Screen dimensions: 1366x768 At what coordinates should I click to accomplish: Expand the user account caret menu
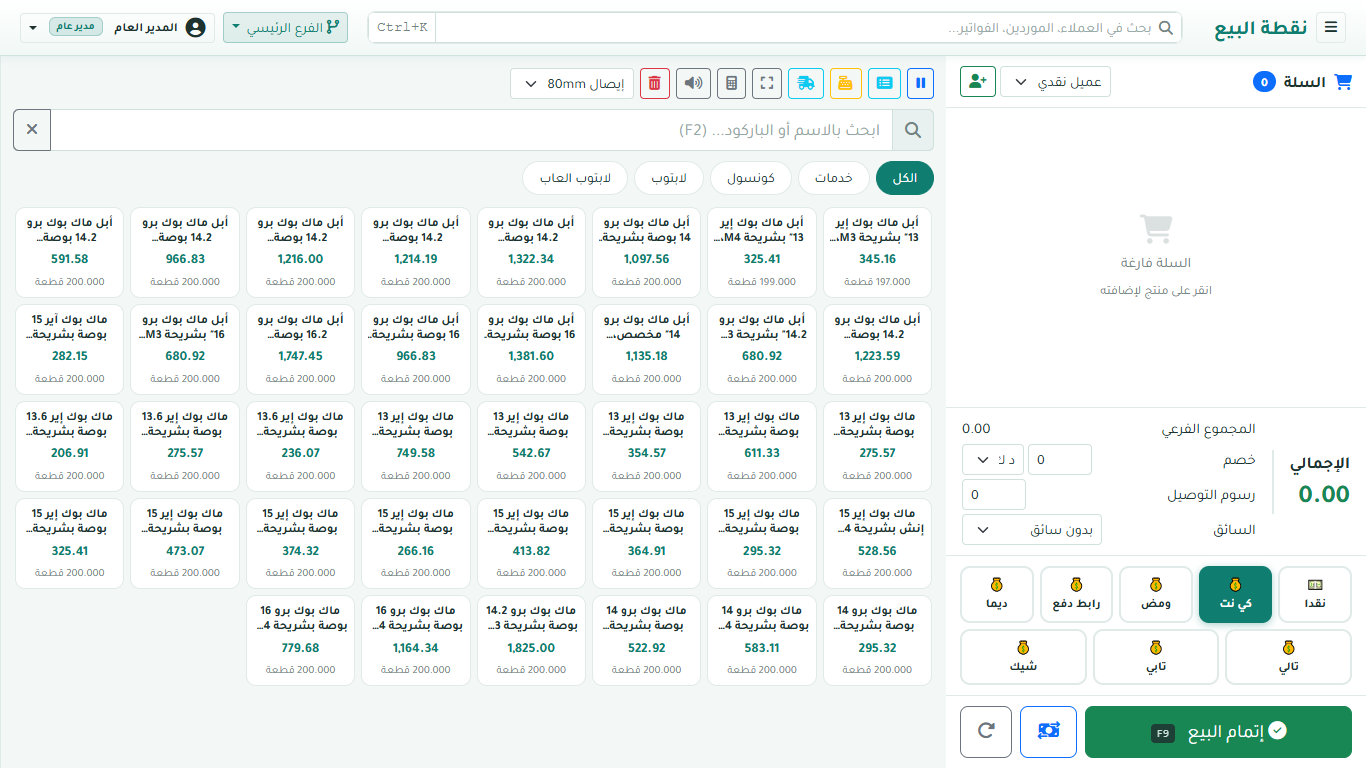(31, 28)
